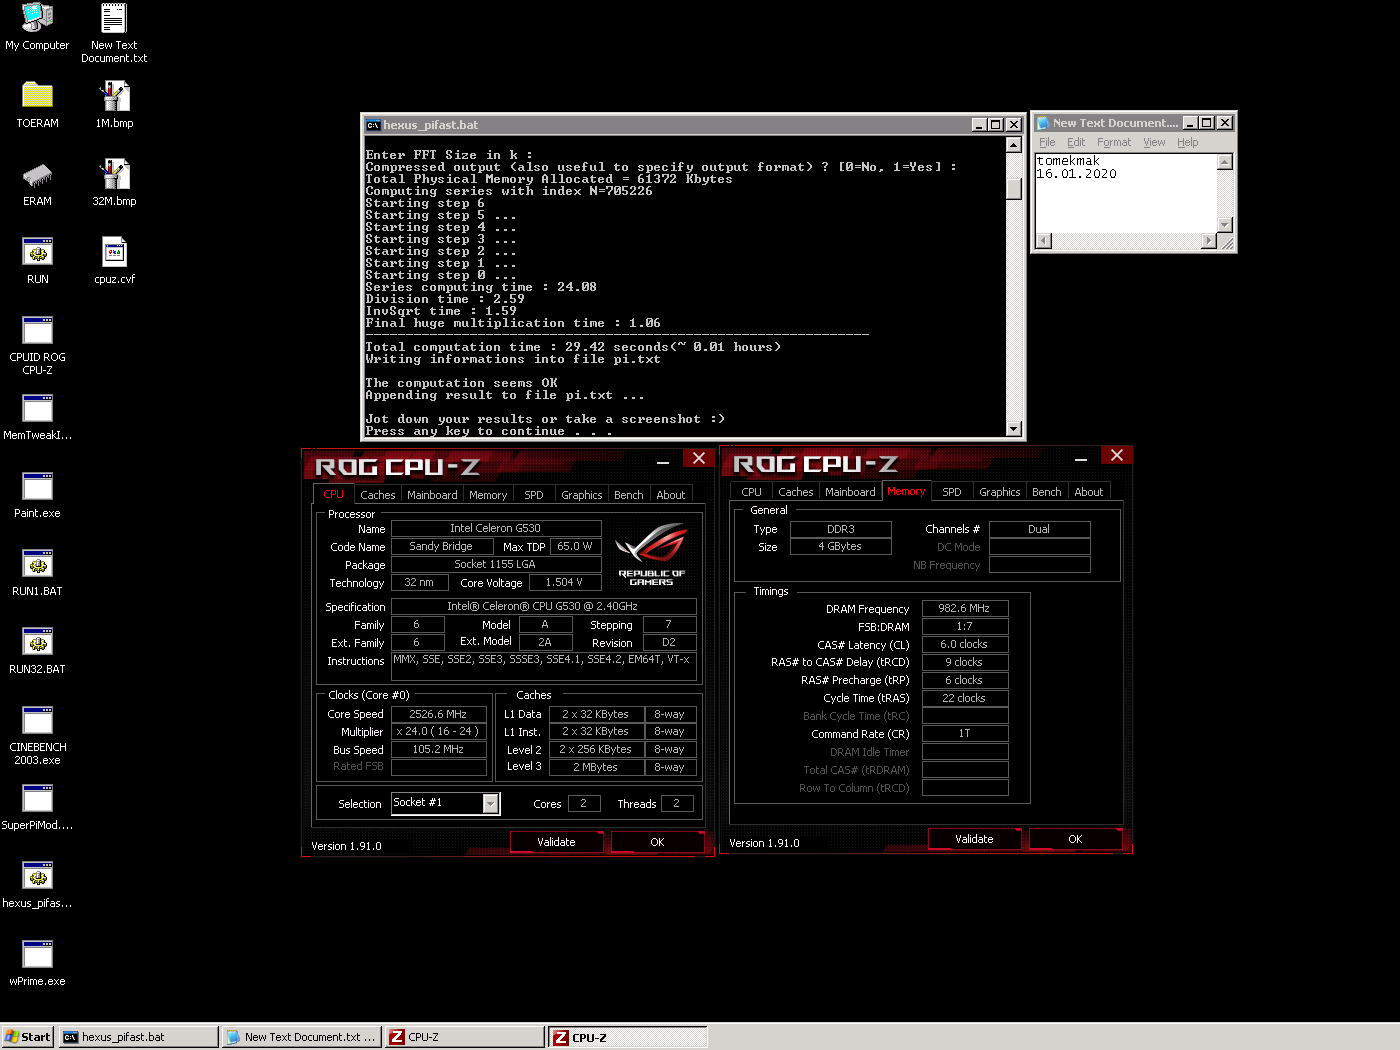Image resolution: width=1400 pixels, height=1050 pixels.
Task: Click the Notepad title bar icon
Action: (1043, 123)
